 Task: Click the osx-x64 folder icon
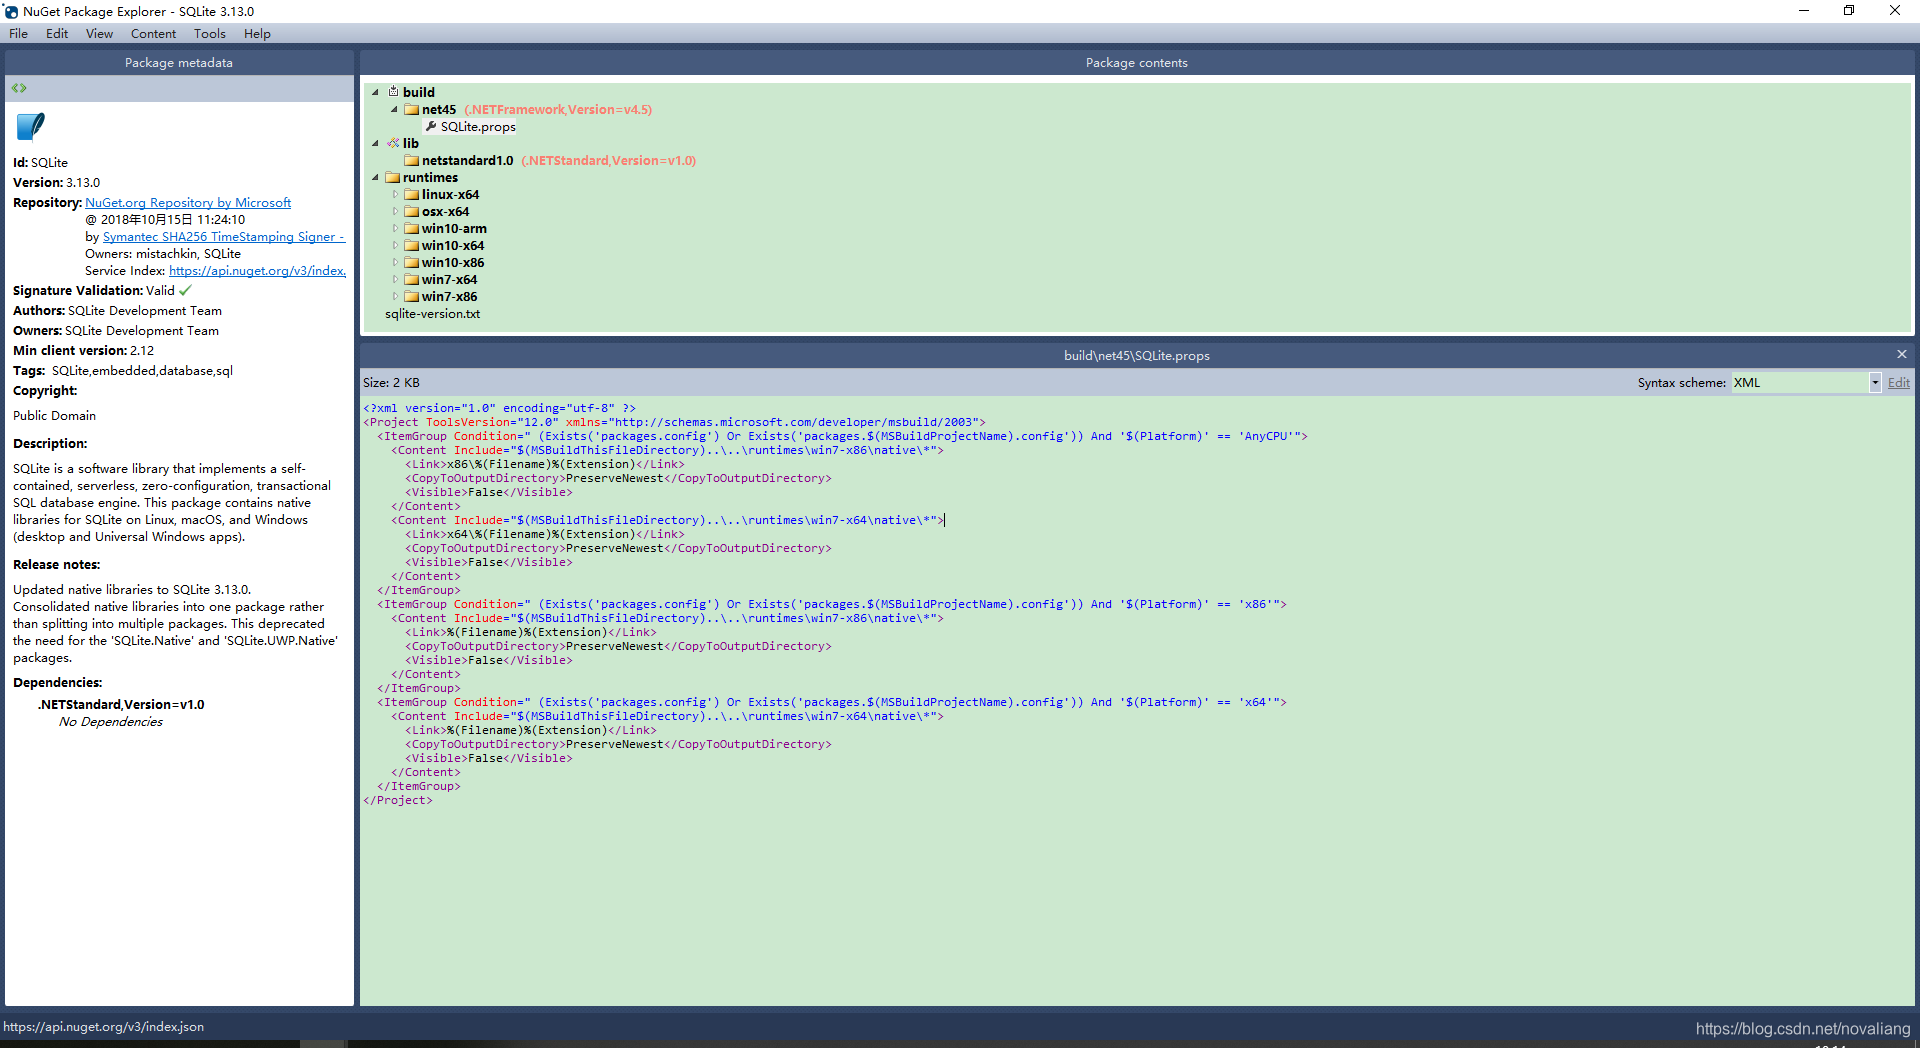411,211
